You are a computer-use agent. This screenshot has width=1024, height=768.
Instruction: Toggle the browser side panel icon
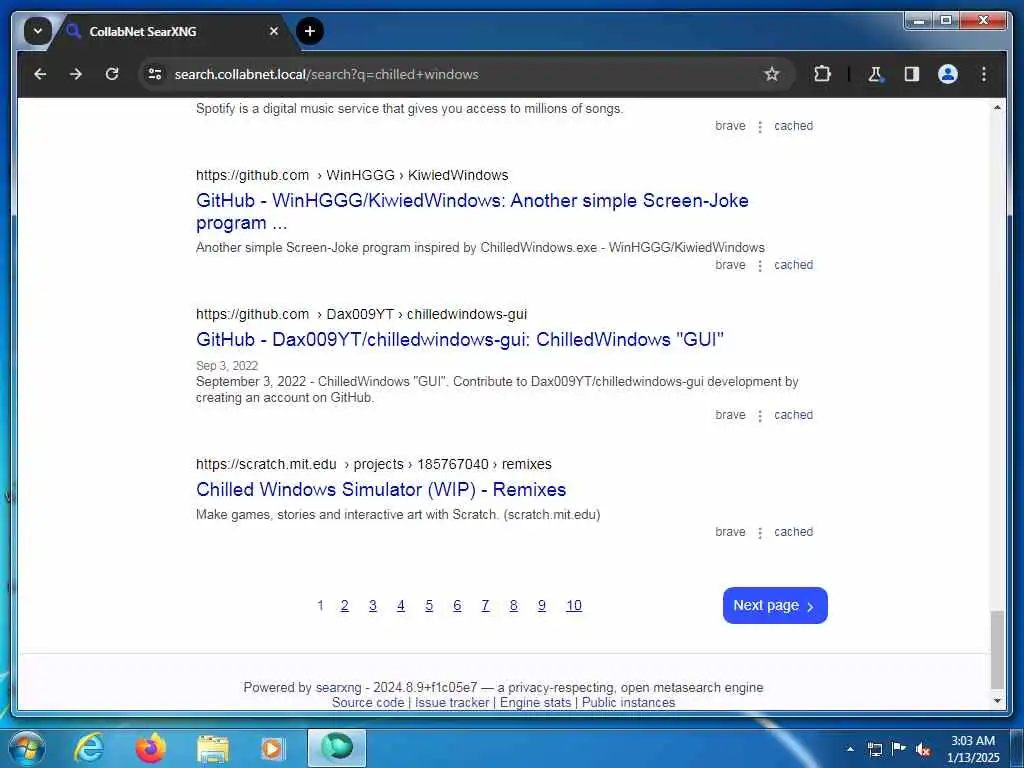click(912, 74)
